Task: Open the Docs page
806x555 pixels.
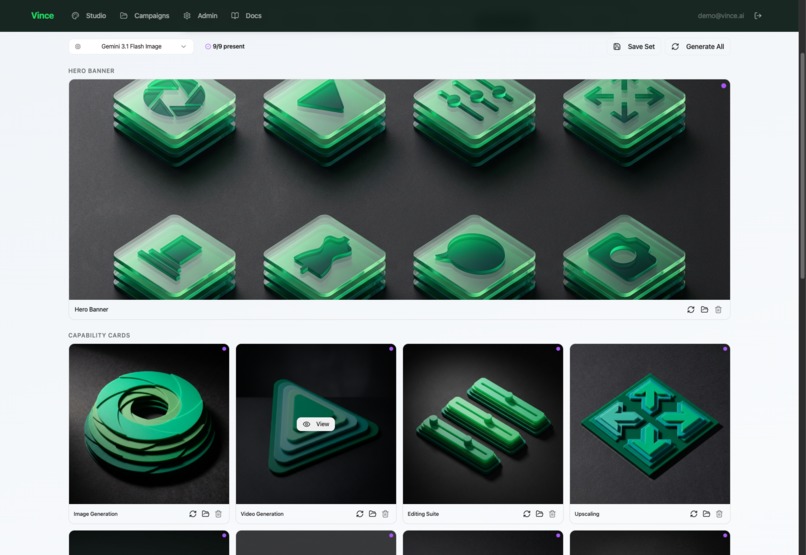Action: pos(246,15)
